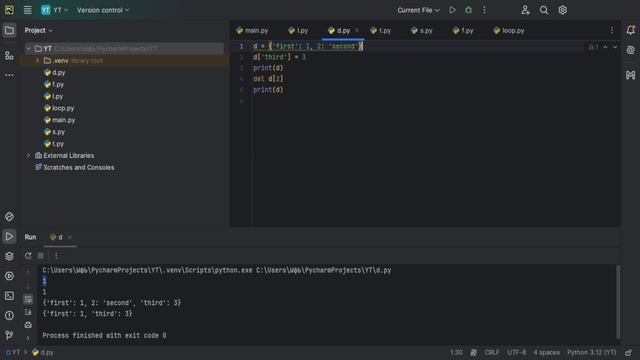This screenshot has width=640, height=360.
Task: Switch to the s.py tab
Action: 422,31
